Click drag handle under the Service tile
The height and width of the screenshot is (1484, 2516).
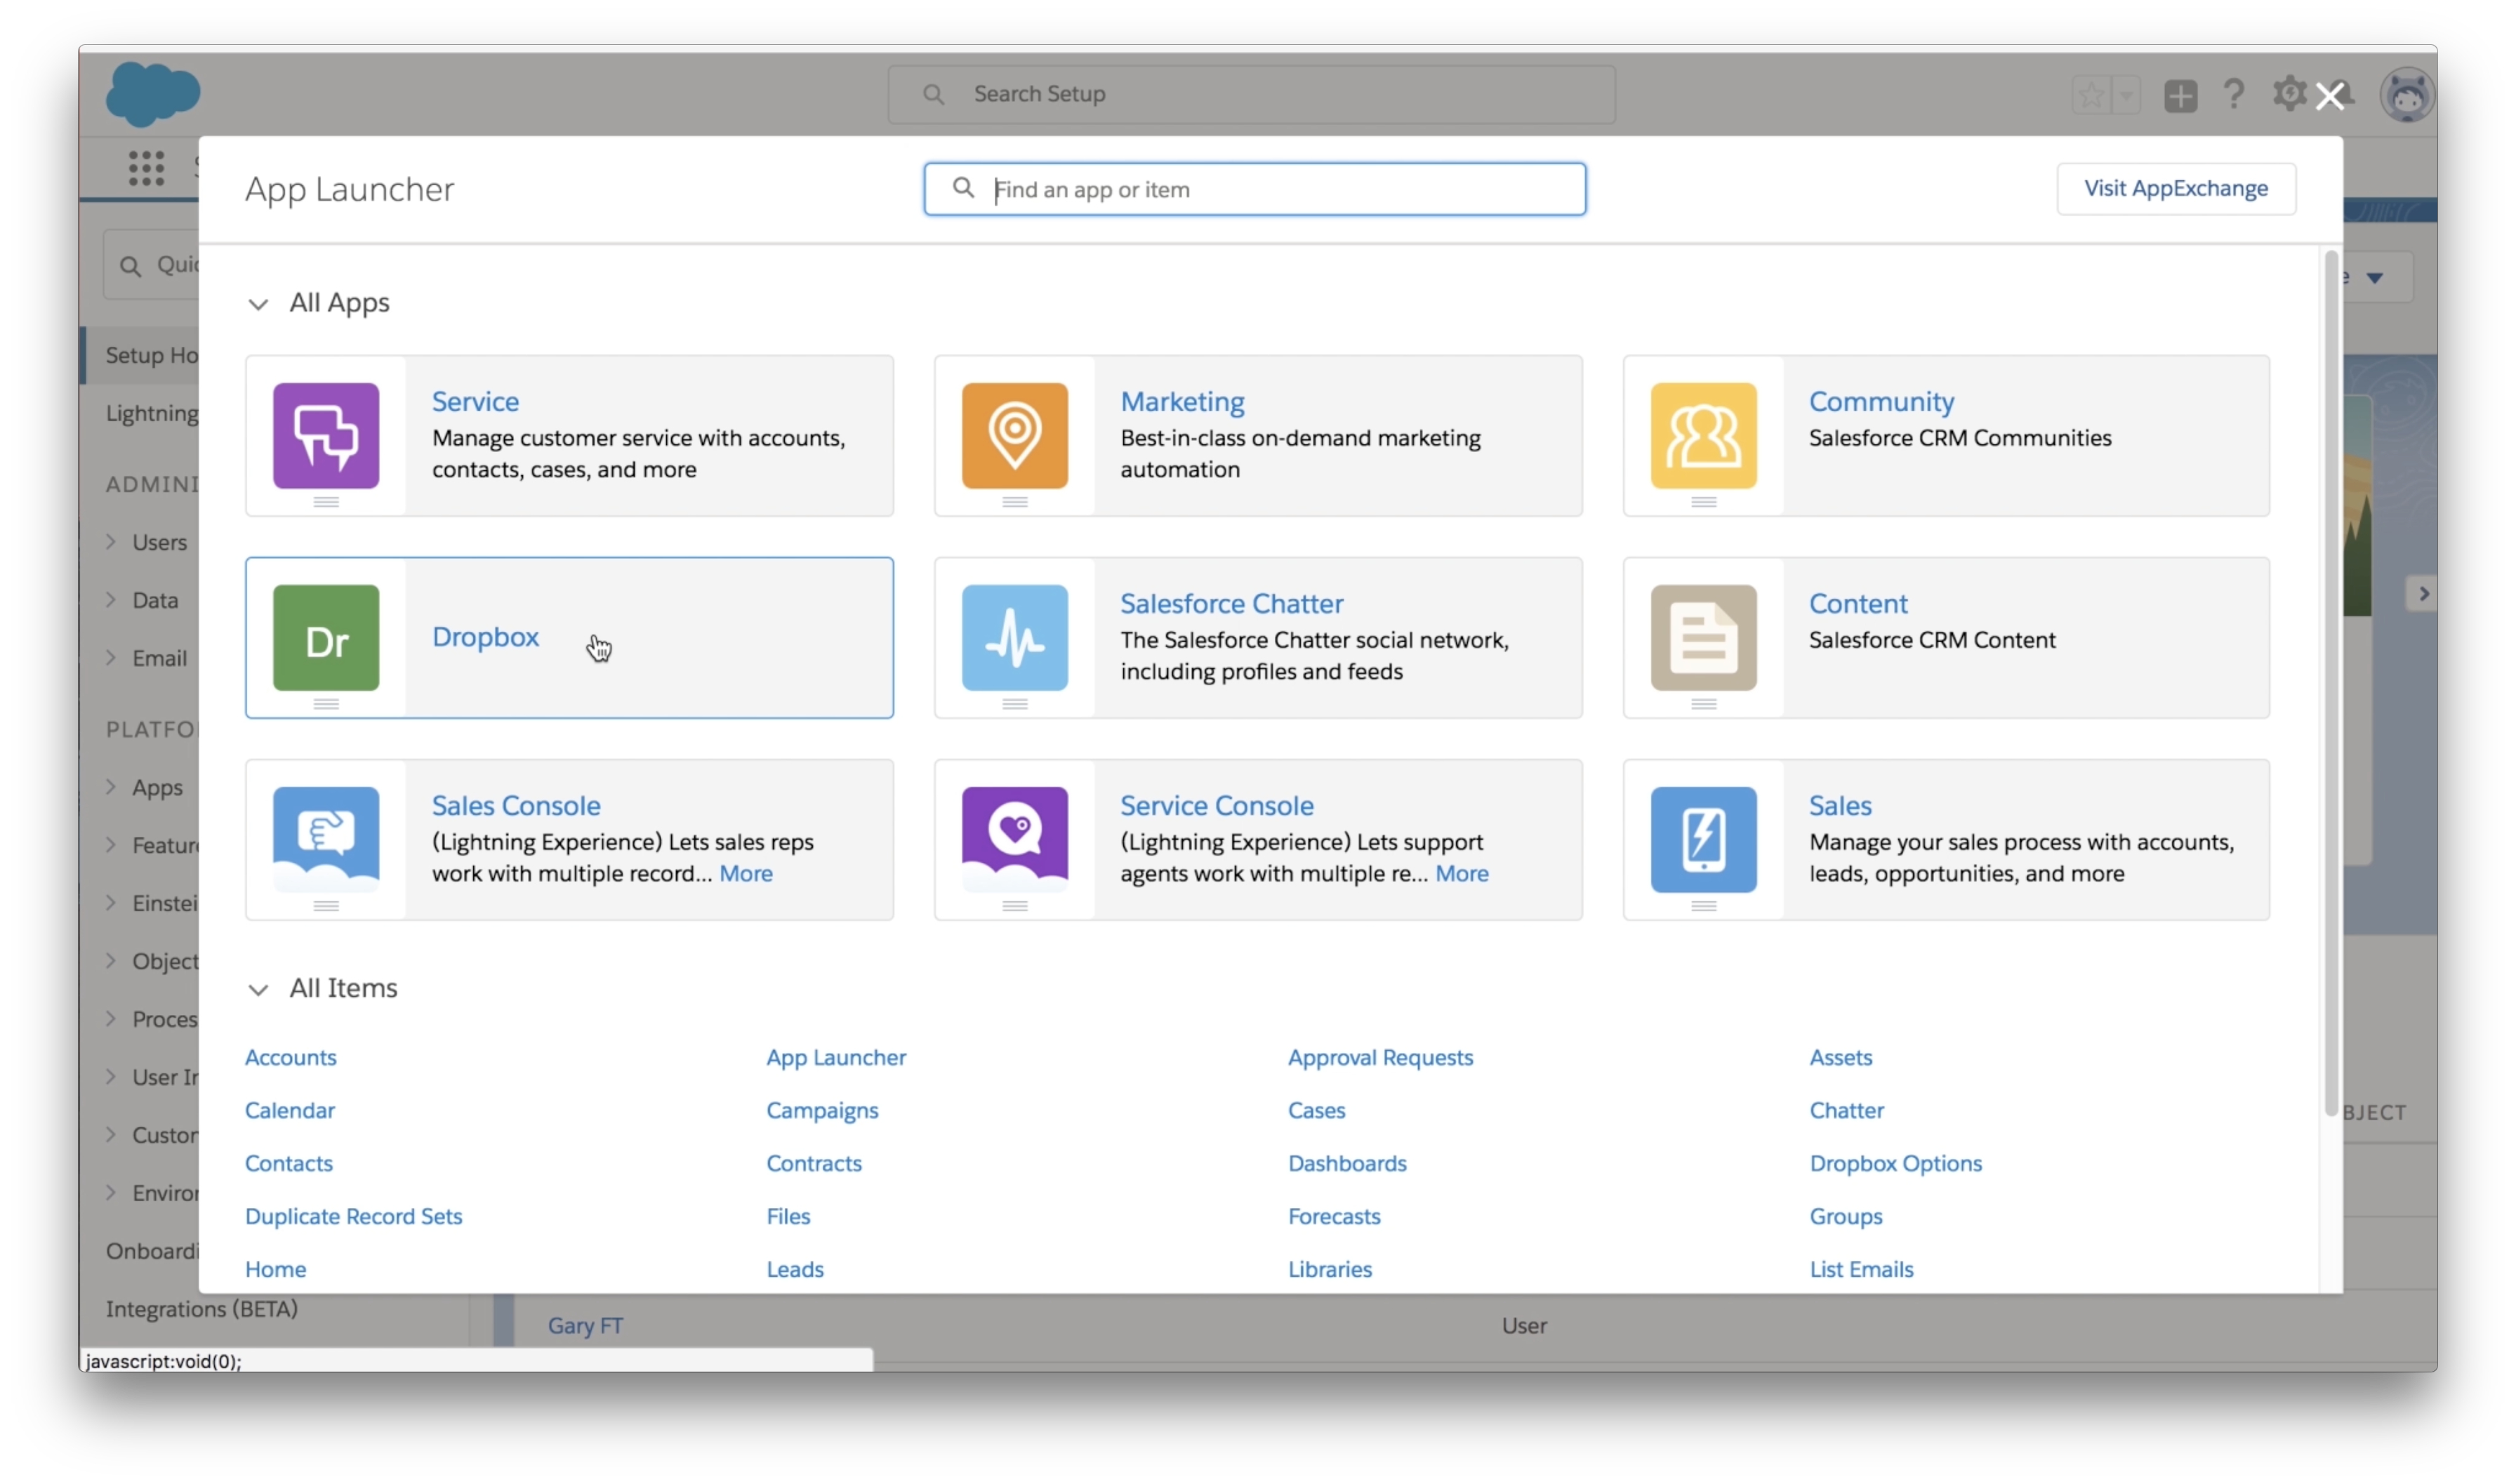pyautogui.click(x=326, y=502)
